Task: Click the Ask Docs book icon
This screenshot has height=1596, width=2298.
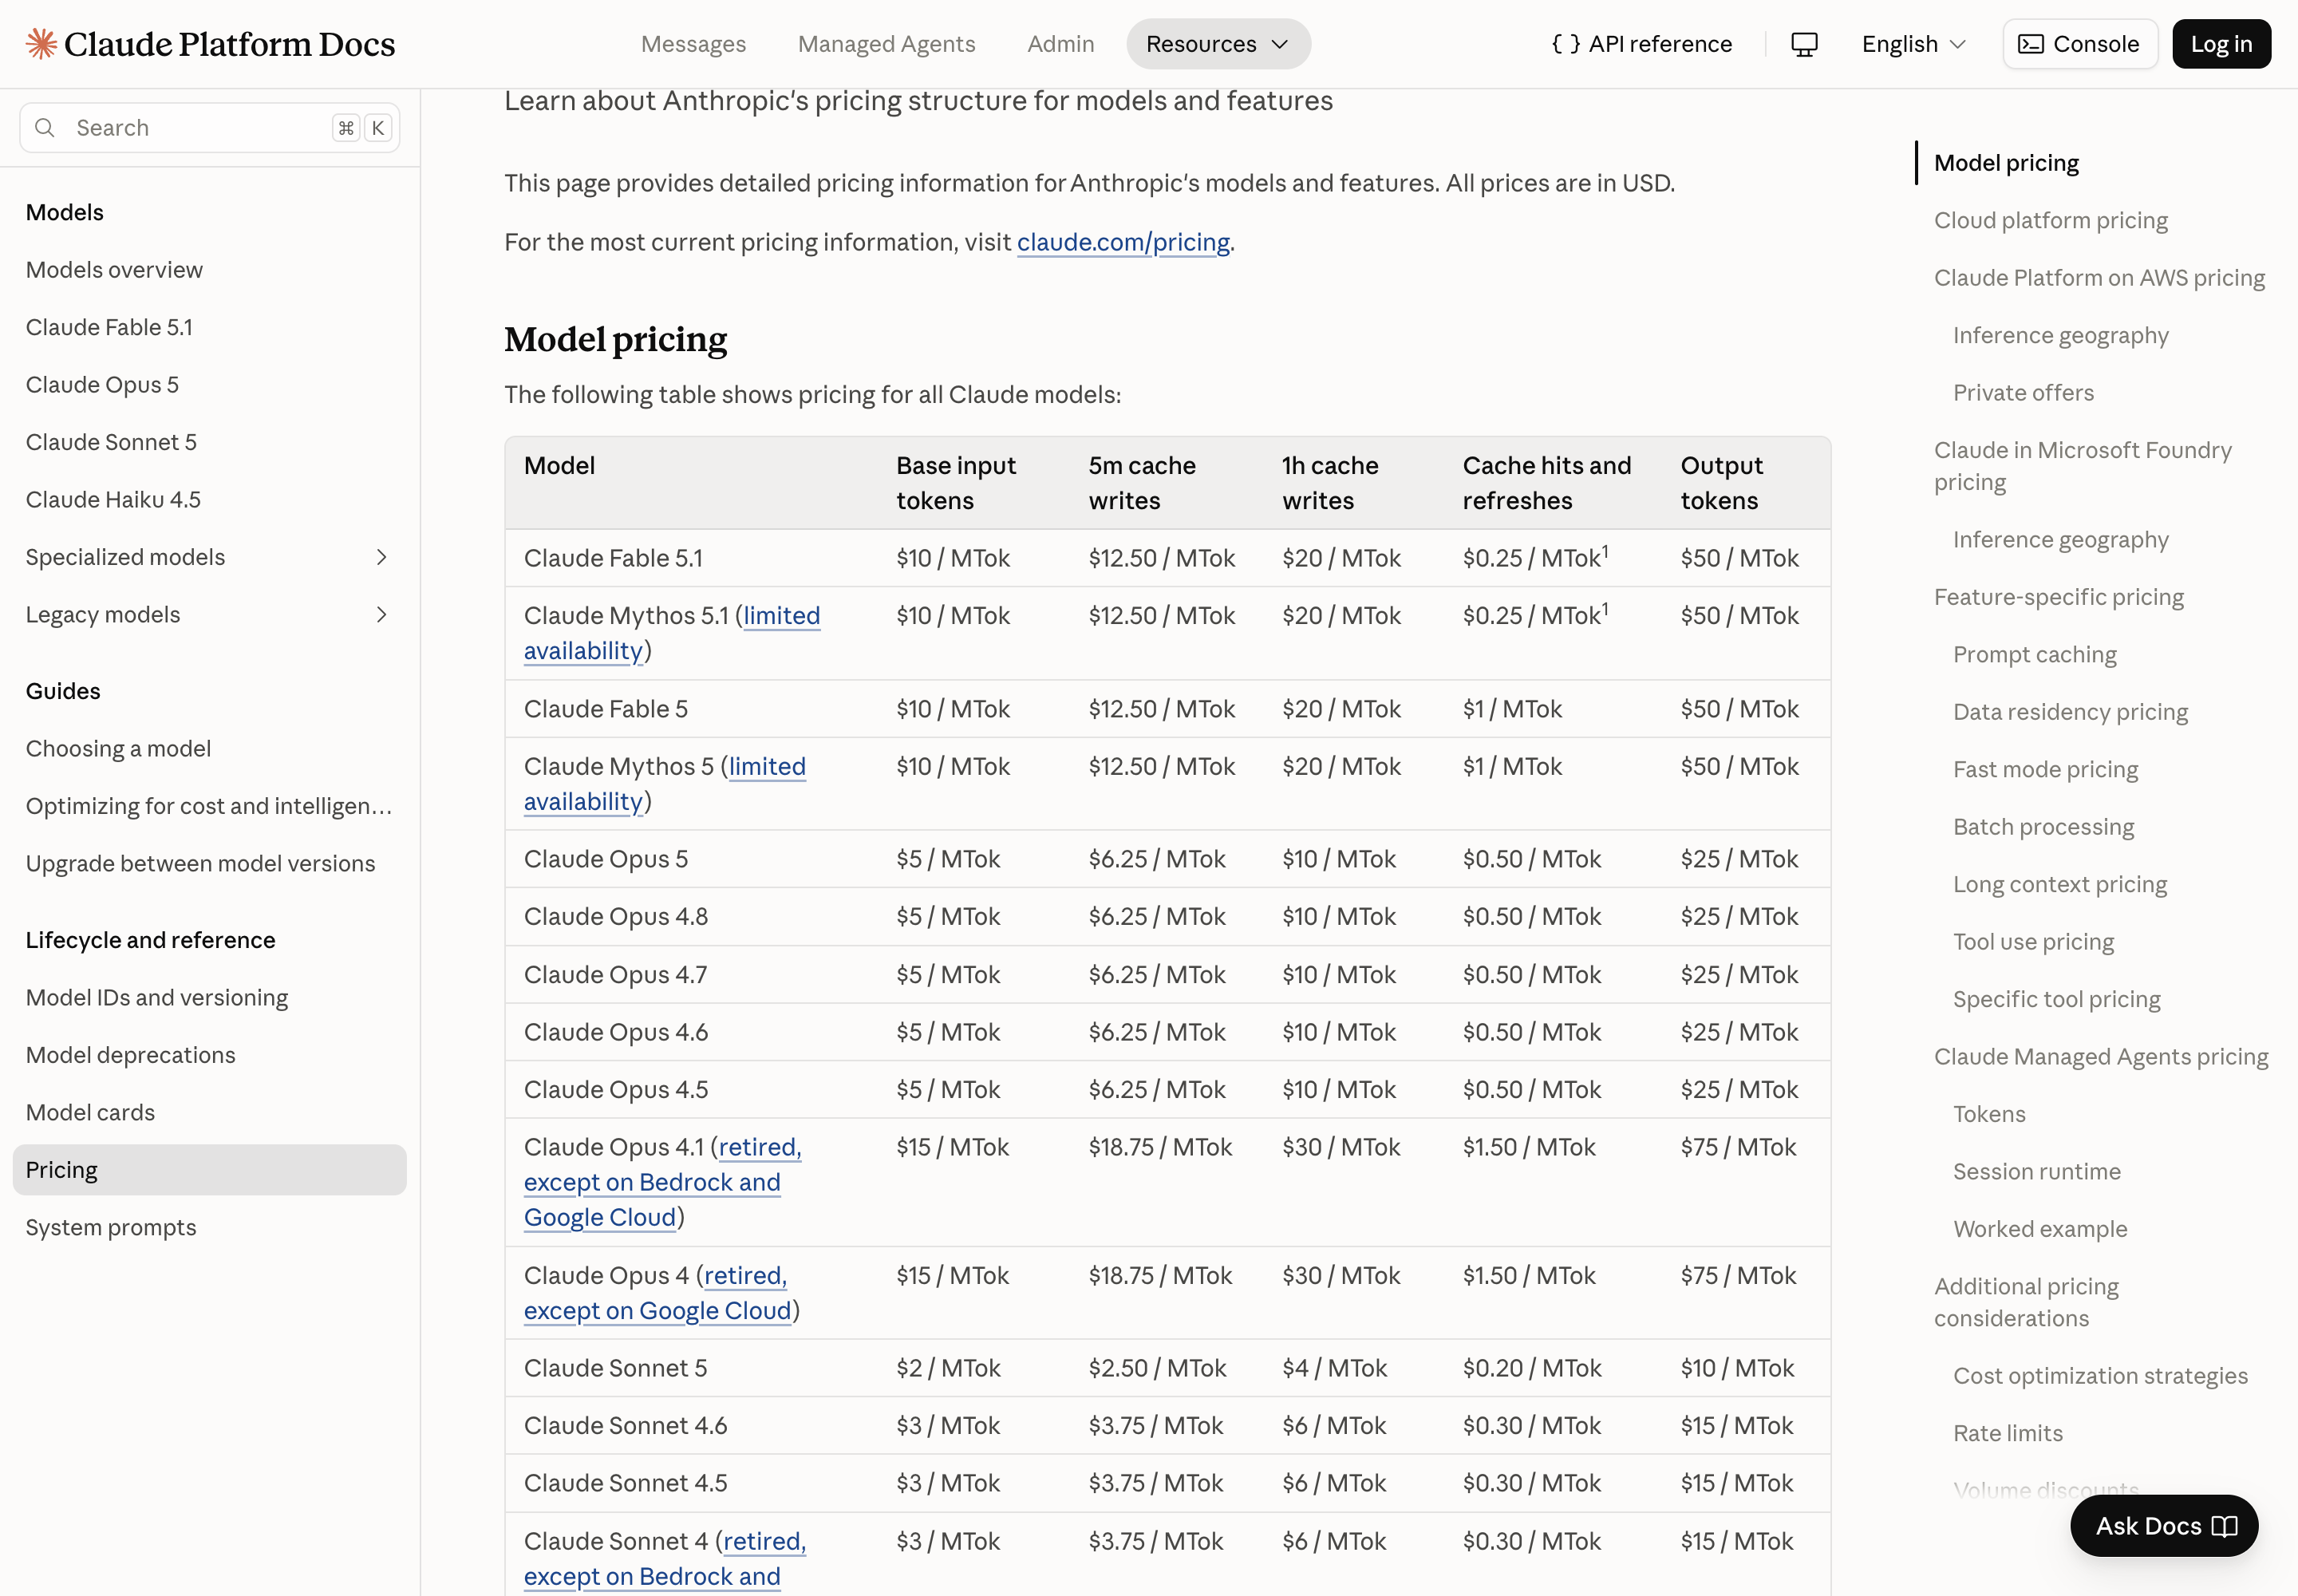Action: point(2224,1526)
